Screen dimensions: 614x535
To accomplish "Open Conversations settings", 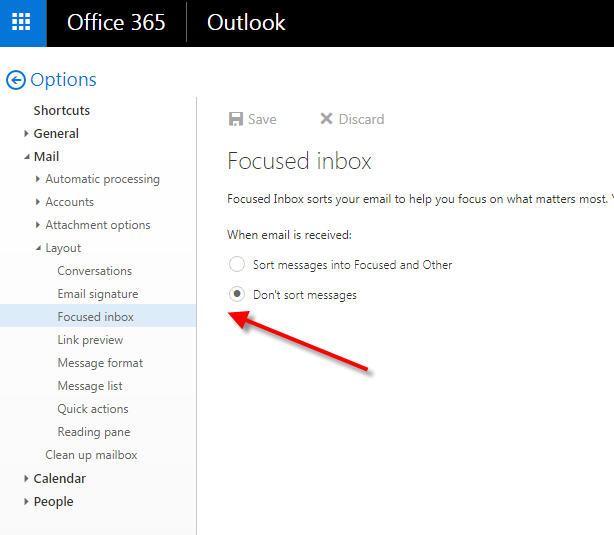I will pos(94,271).
